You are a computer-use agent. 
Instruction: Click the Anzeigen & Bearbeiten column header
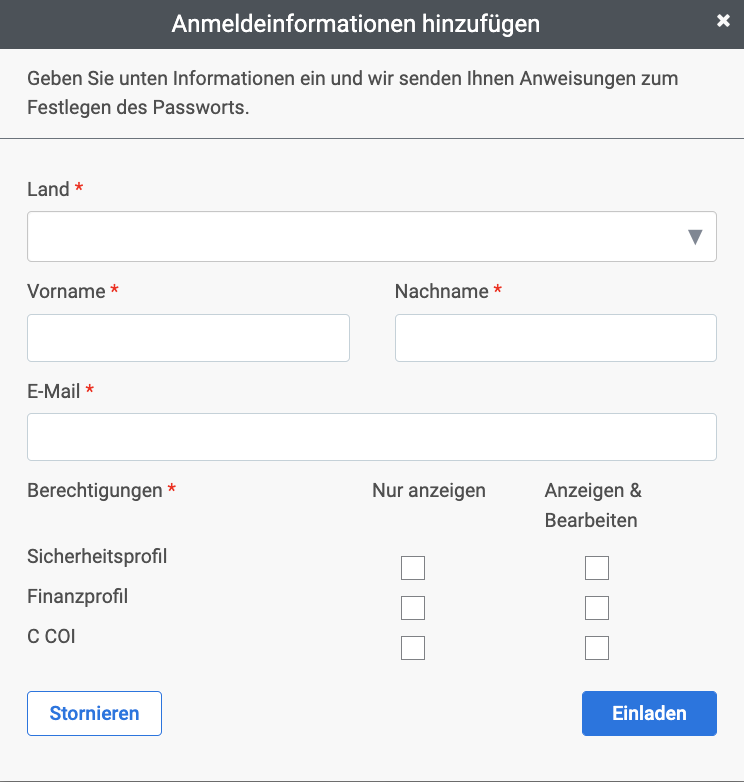593,505
